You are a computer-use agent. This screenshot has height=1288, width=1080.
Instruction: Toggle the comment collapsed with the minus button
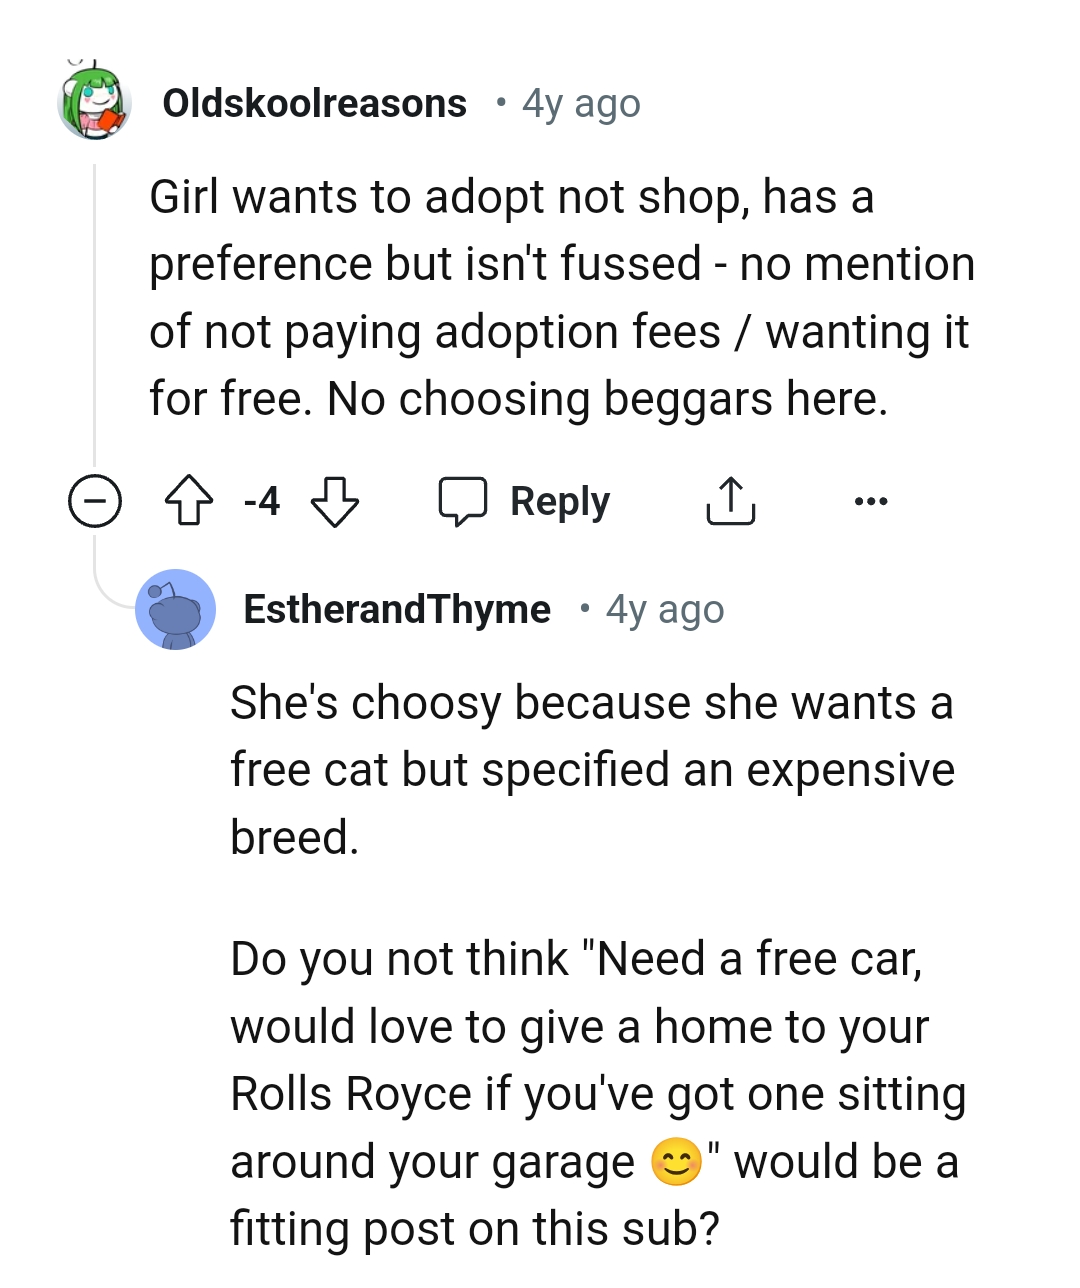click(95, 501)
